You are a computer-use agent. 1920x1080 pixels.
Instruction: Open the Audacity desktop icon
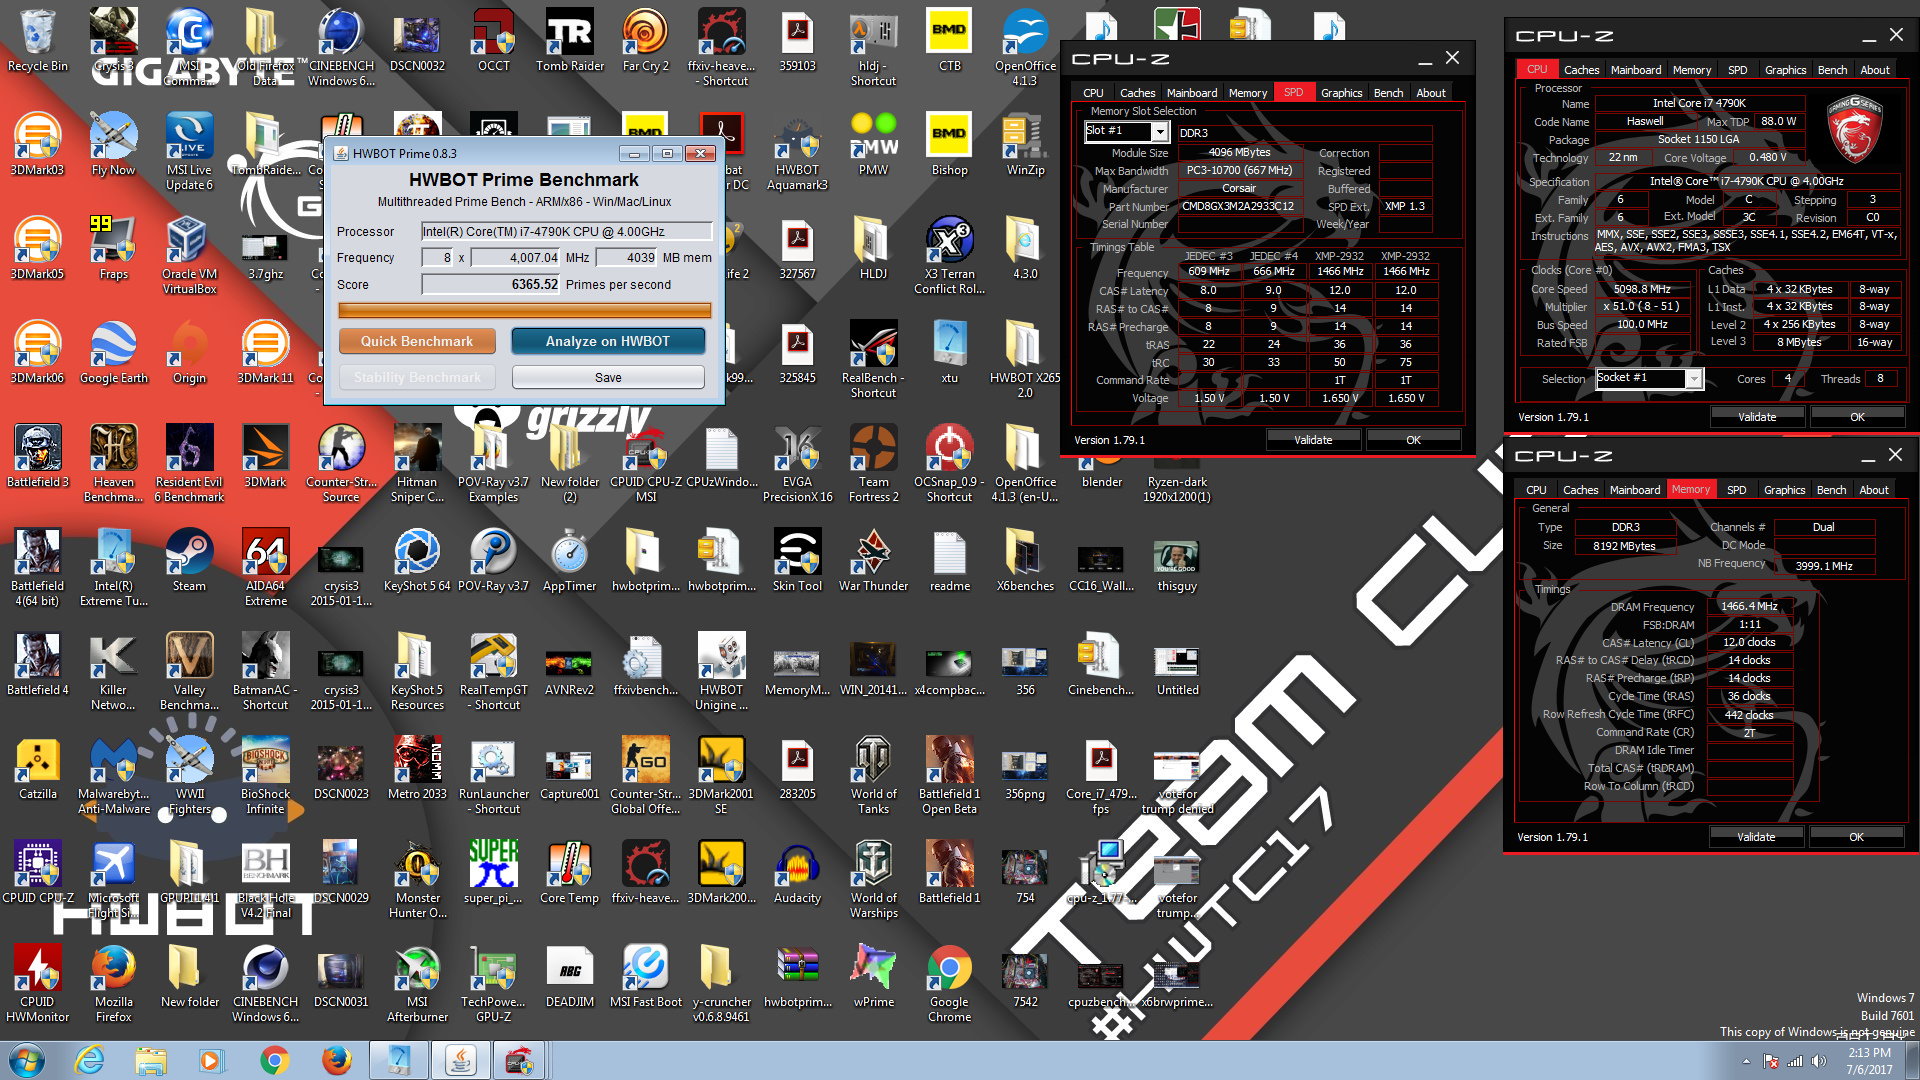[x=797, y=872]
